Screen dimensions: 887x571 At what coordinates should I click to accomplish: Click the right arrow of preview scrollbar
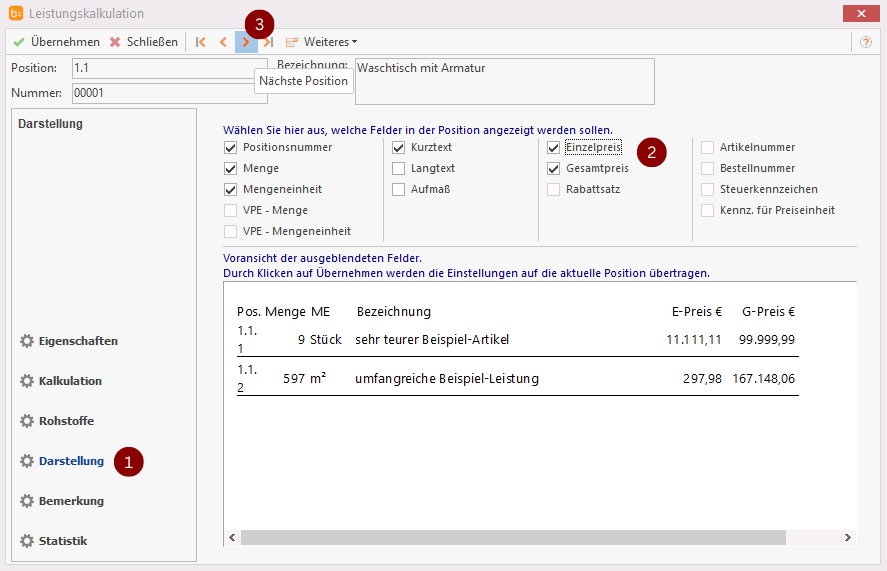point(848,538)
